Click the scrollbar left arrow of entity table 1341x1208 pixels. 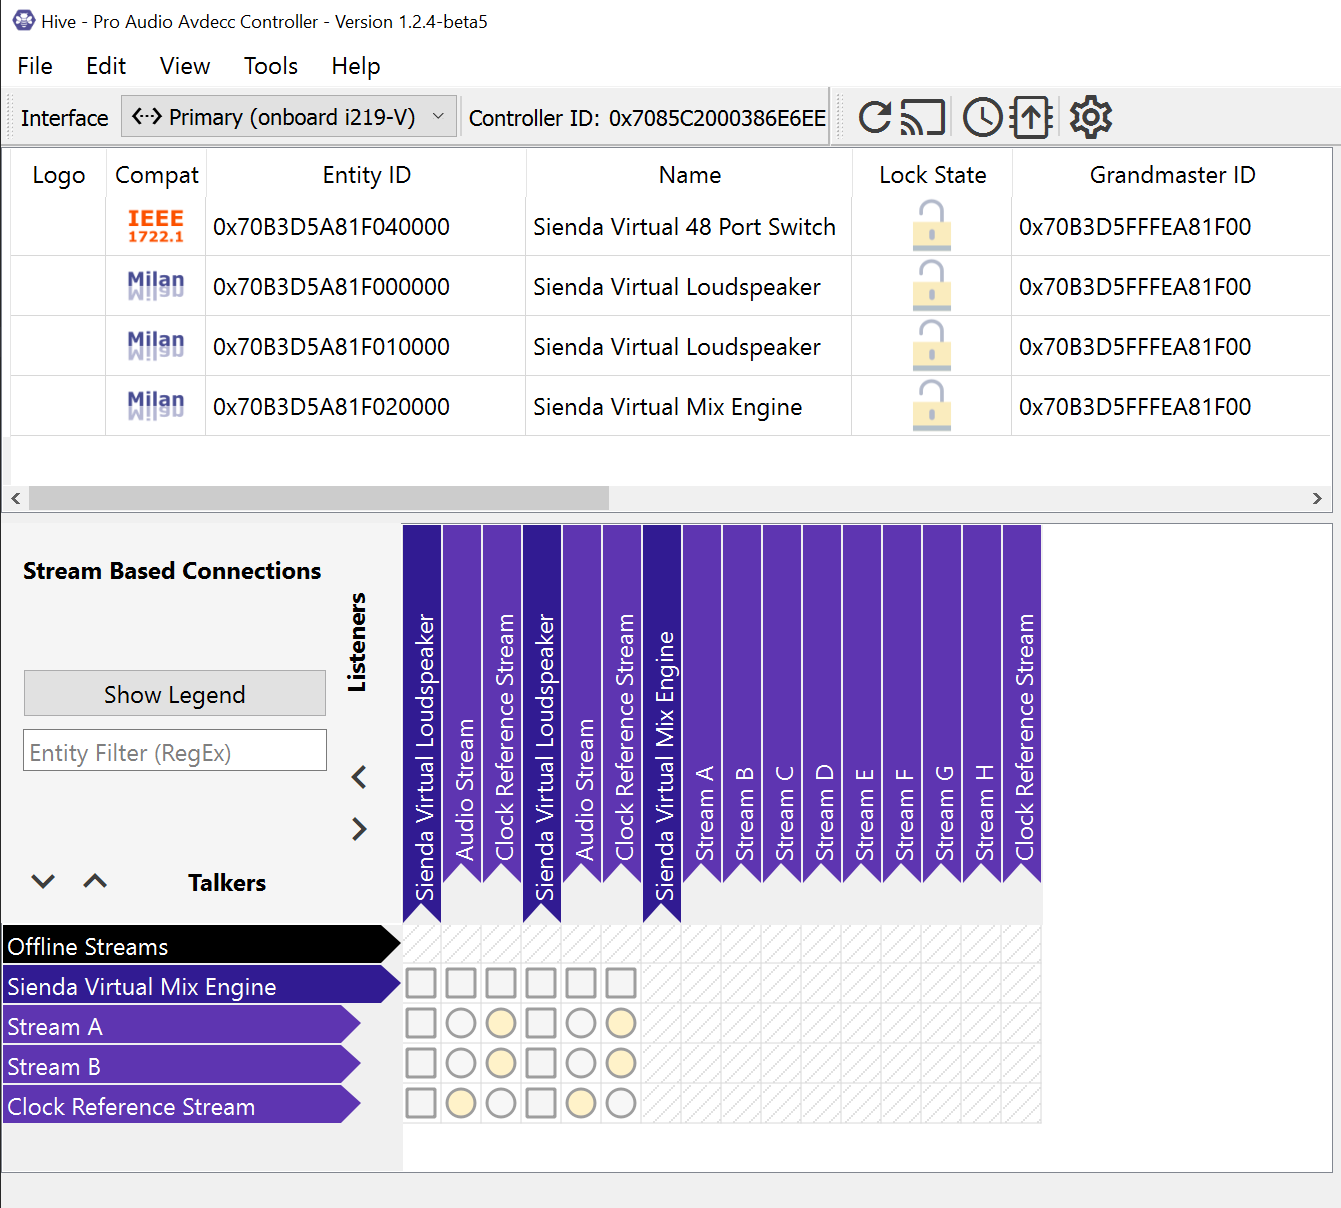pyautogui.click(x=16, y=498)
